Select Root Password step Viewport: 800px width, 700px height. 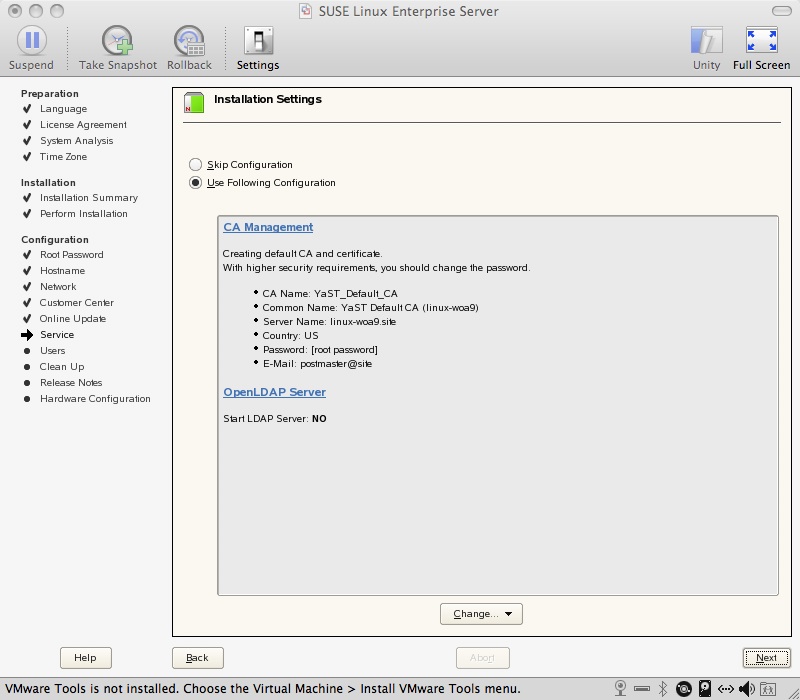tap(72, 255)
